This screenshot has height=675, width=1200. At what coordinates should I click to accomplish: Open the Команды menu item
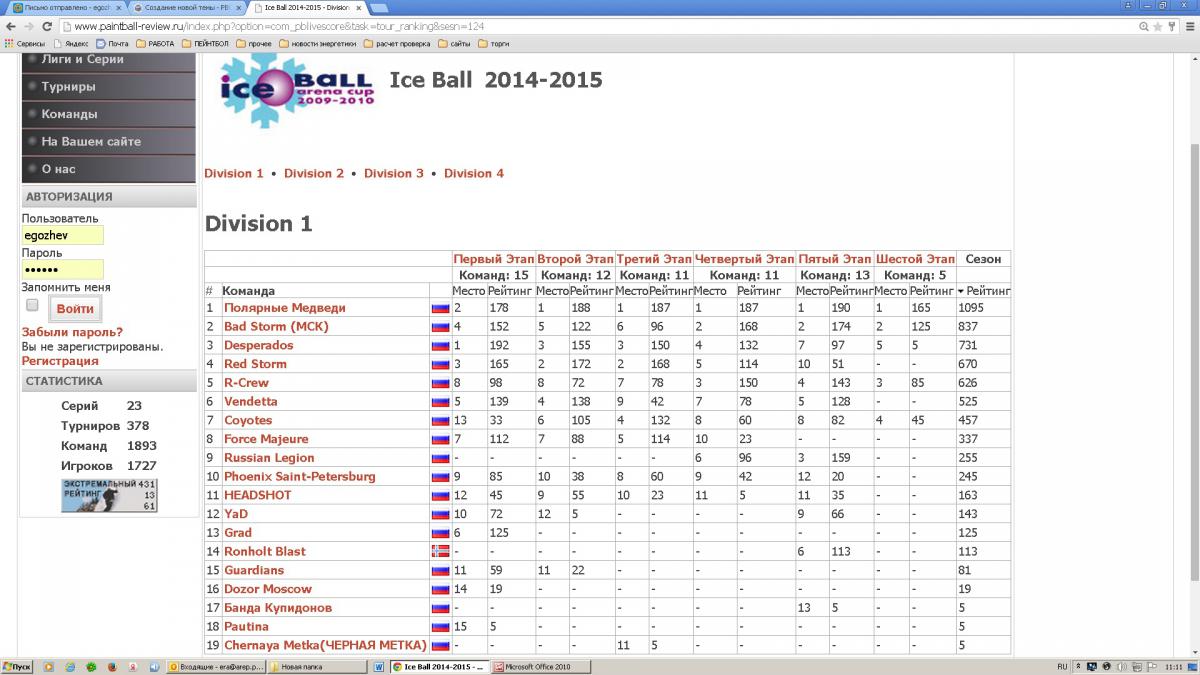(x=108, y=114)
